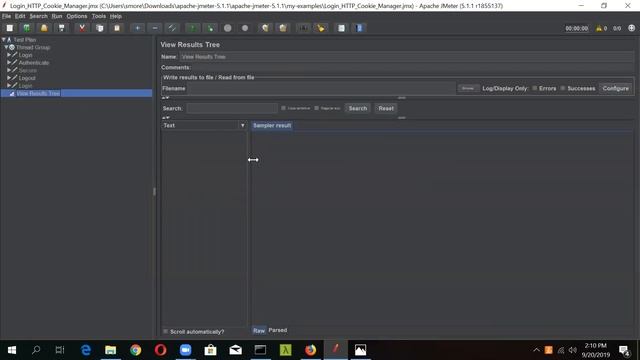
Task: Open the Function Helper toolbar icon
Action: [341, 28]
